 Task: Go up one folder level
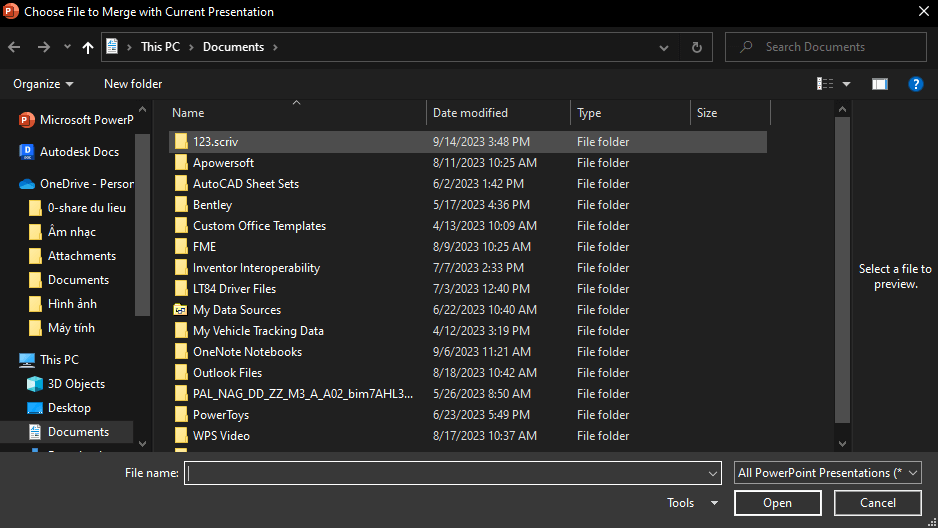pyautogui.click(x=88, y=47)
